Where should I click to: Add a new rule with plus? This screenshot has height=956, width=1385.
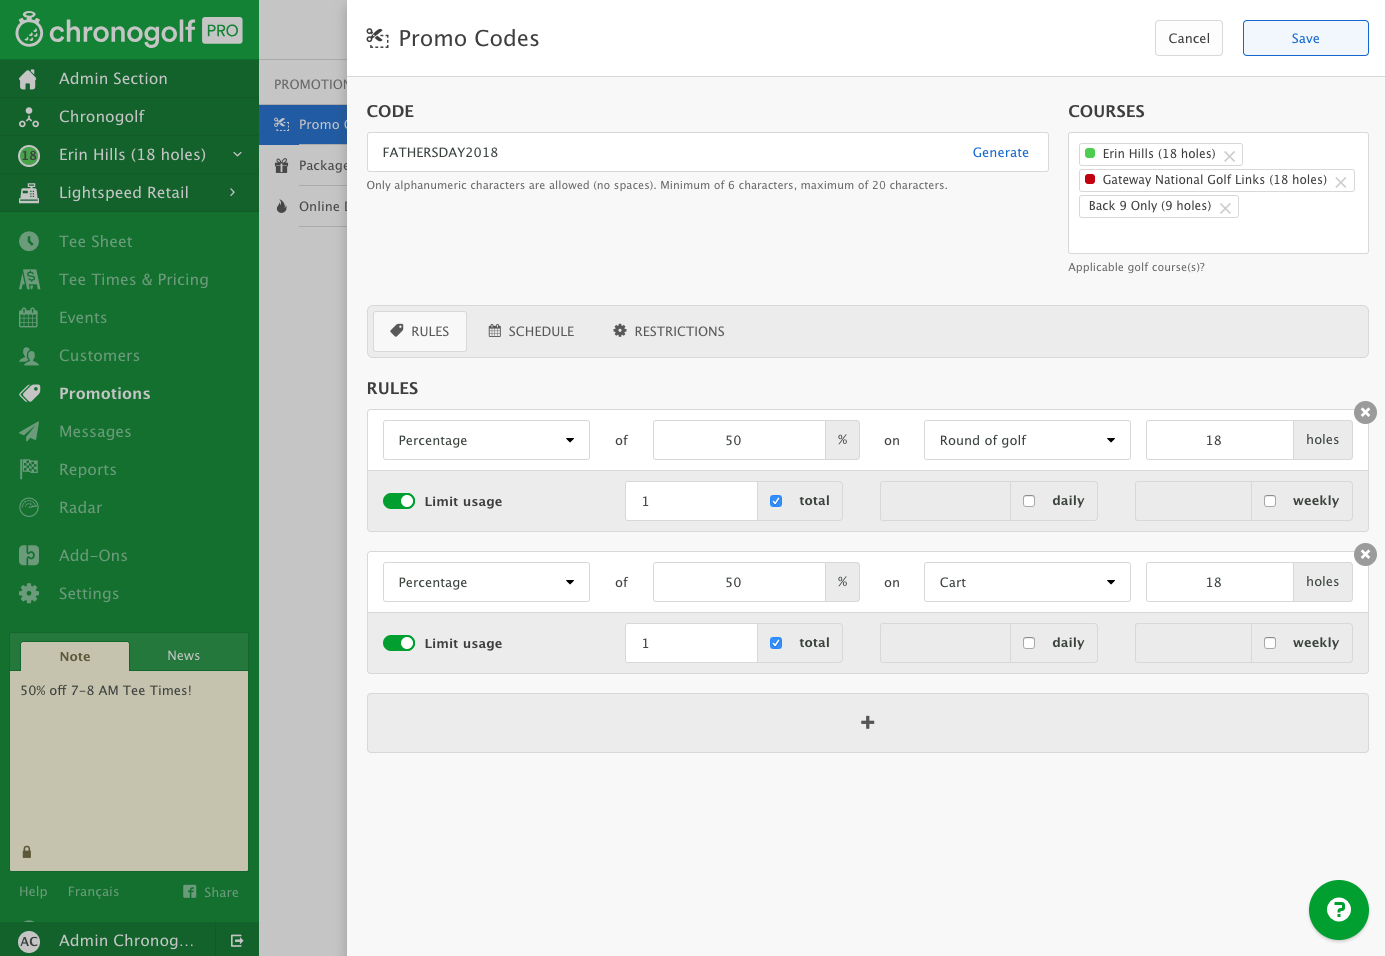(x=867, y=722)
